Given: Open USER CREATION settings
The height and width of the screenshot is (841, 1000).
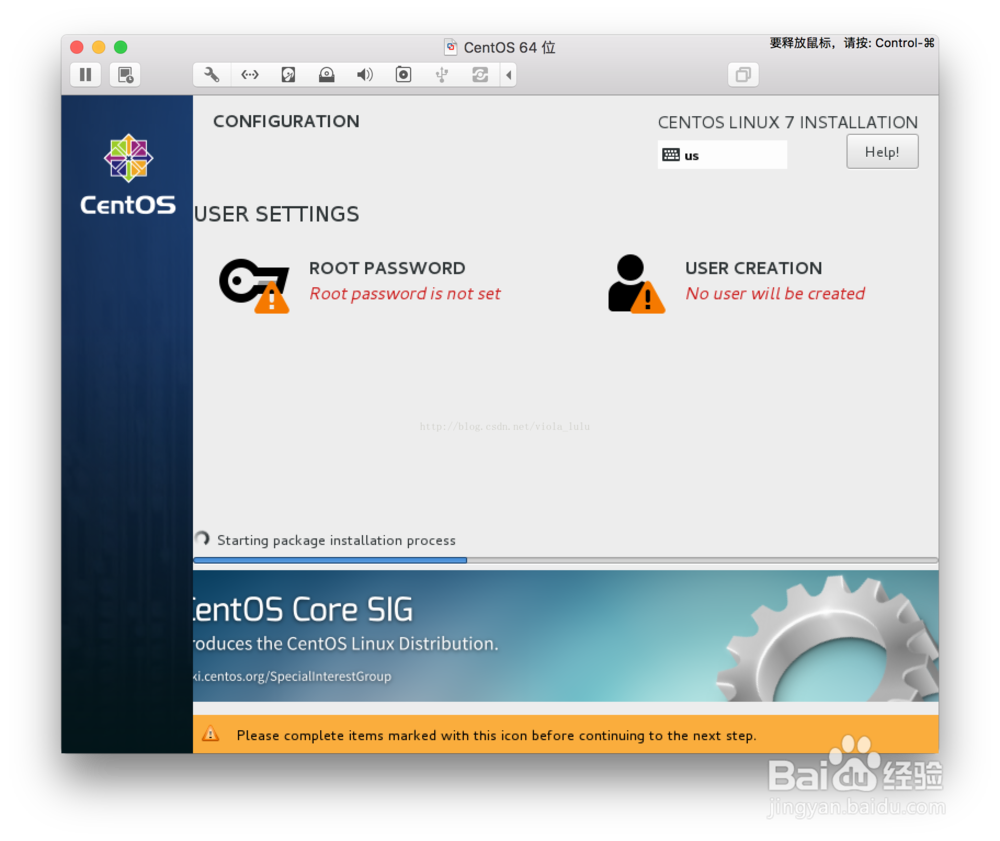Looking at the screenshot, I should (753, 268).
